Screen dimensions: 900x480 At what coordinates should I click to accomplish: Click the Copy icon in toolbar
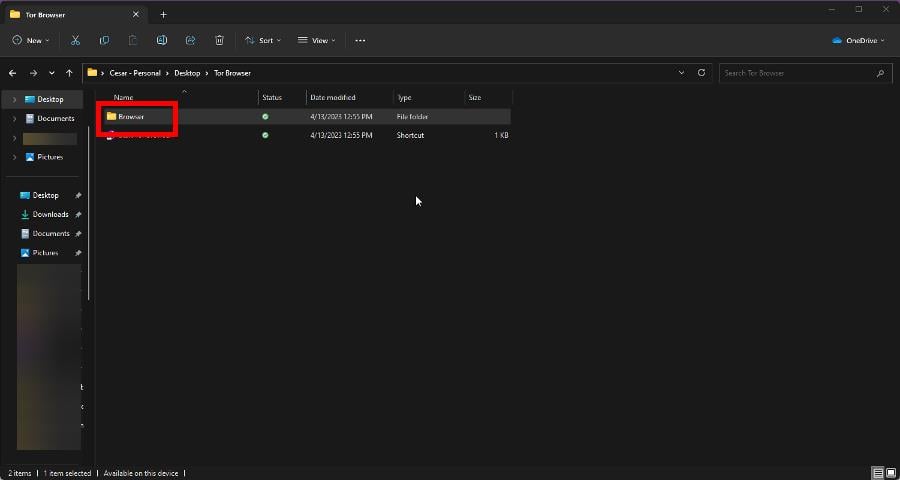click(x=104, y=40)
